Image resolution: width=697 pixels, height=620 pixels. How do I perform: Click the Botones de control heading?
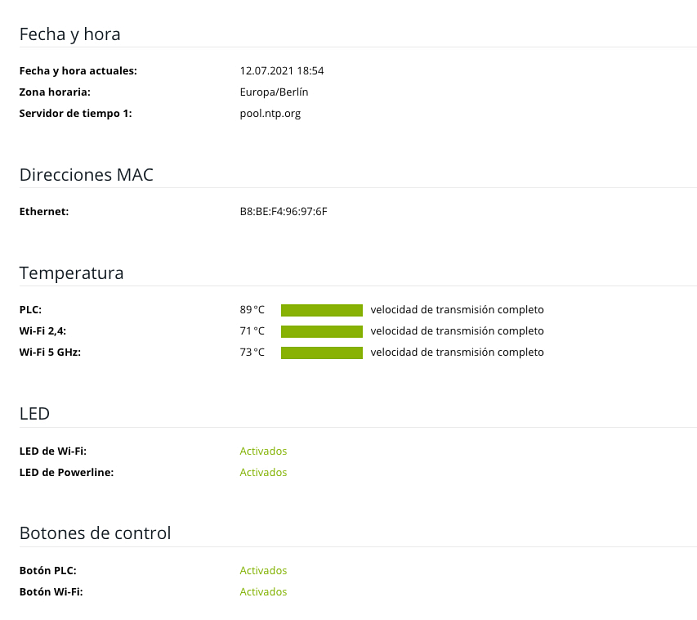[95, 533]
